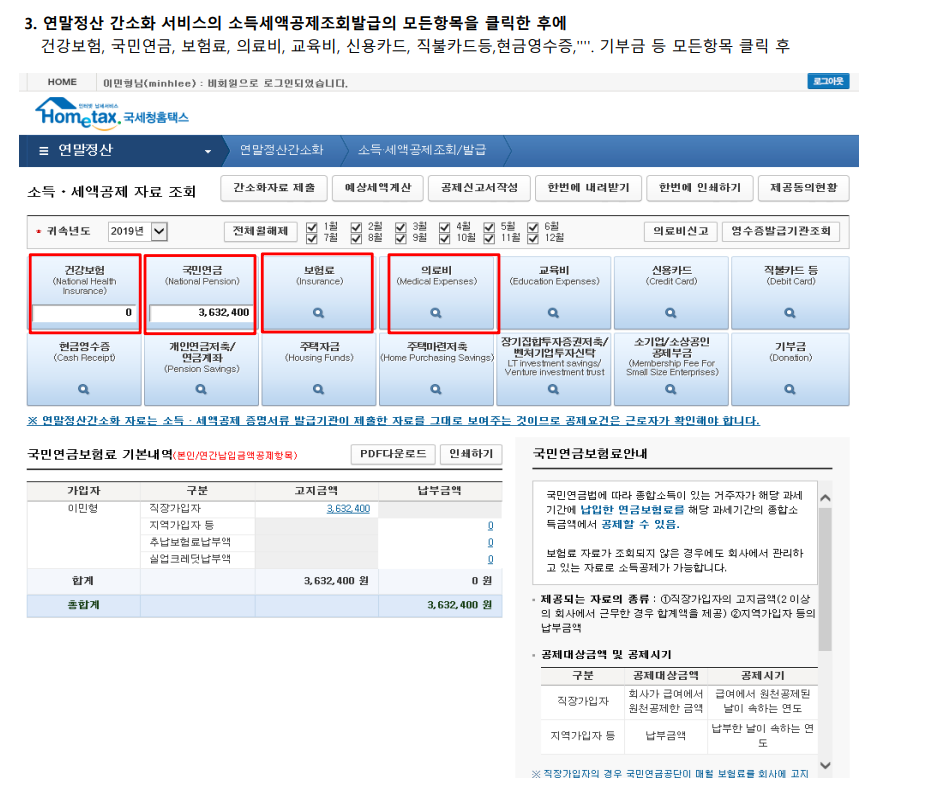Expand the 연말정산 main menu dropdown
This screenshot has height=789, width=937.
click(208, 151)
